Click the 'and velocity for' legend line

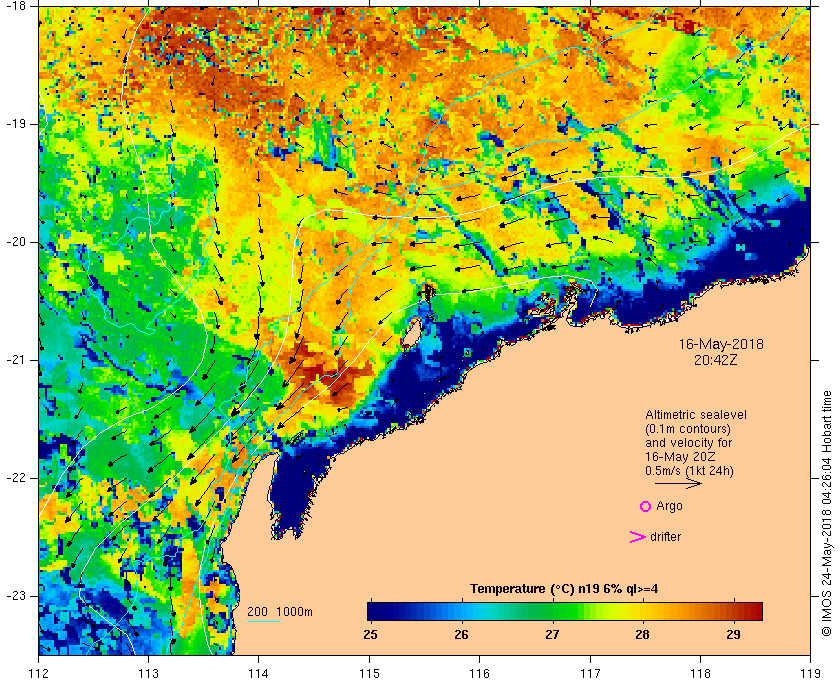[688, 443]
